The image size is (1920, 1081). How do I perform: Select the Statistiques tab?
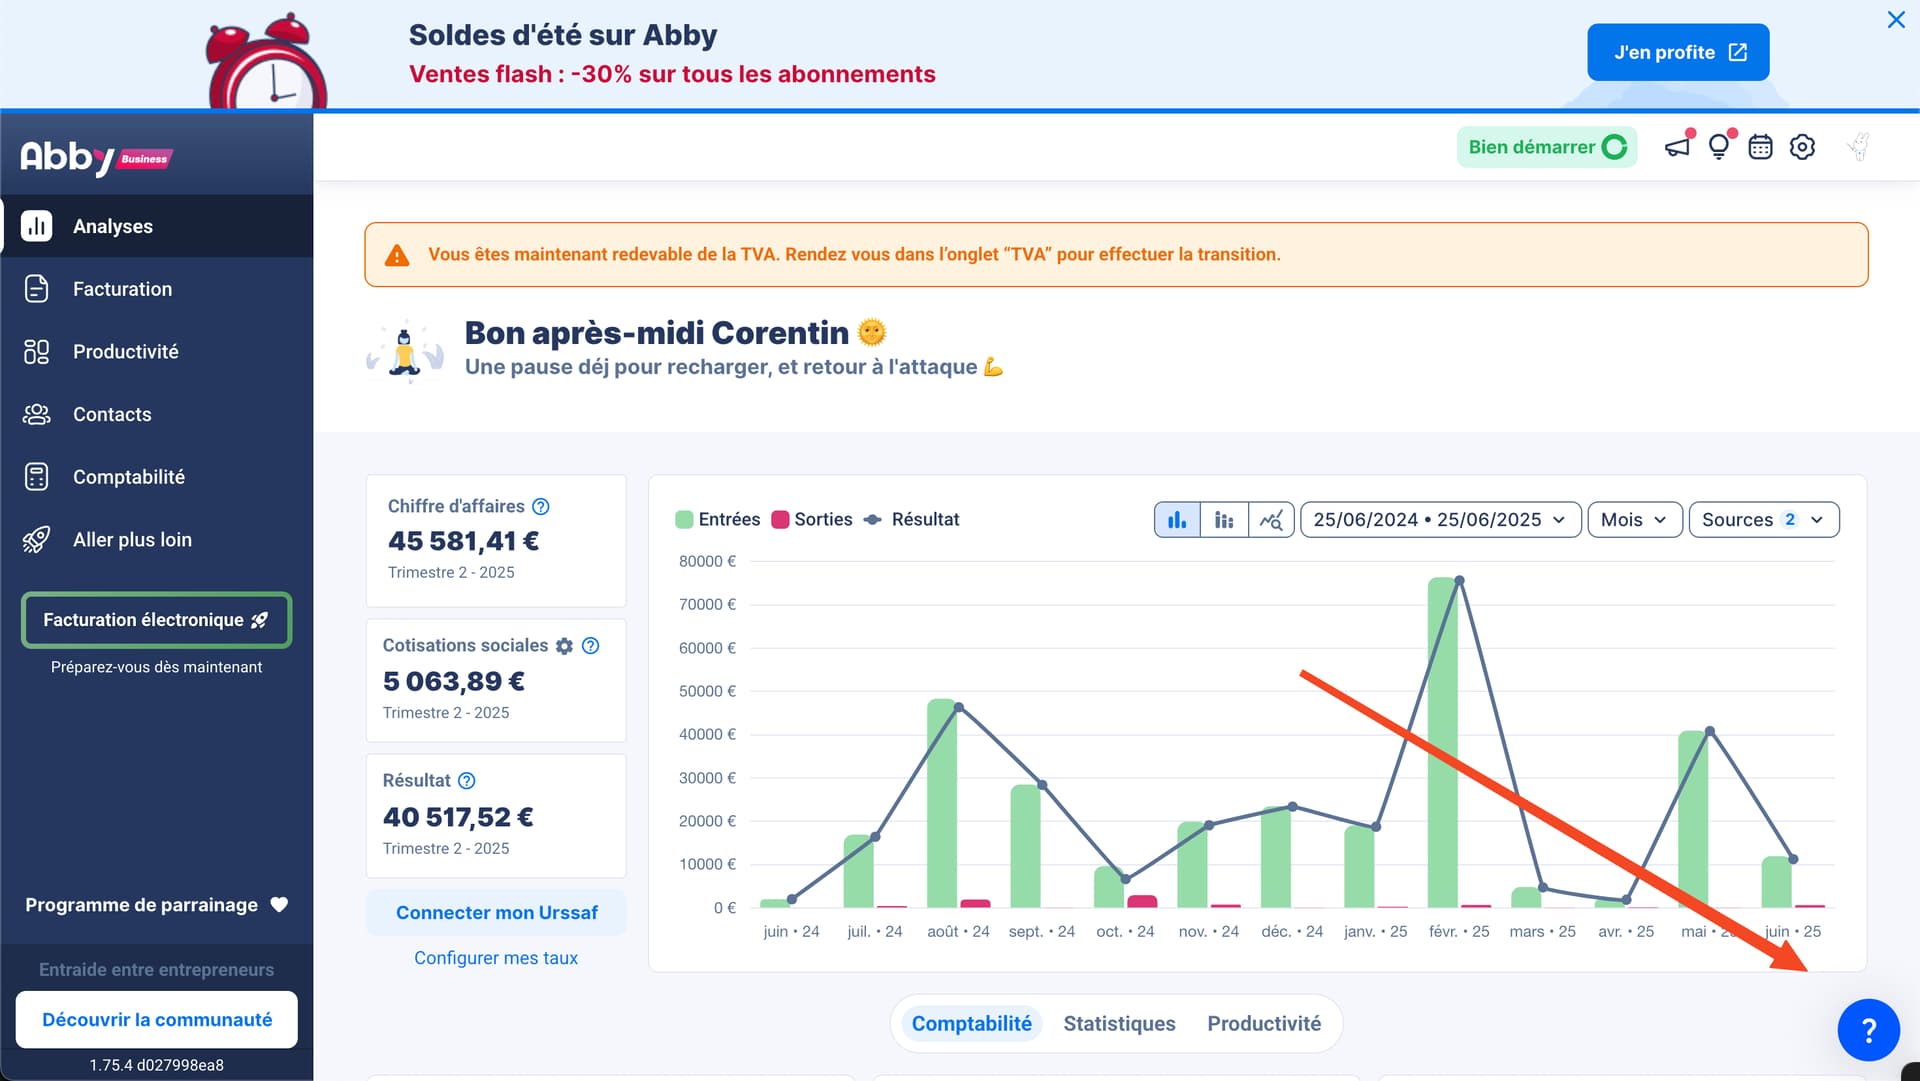[x=1119, y=1024]
